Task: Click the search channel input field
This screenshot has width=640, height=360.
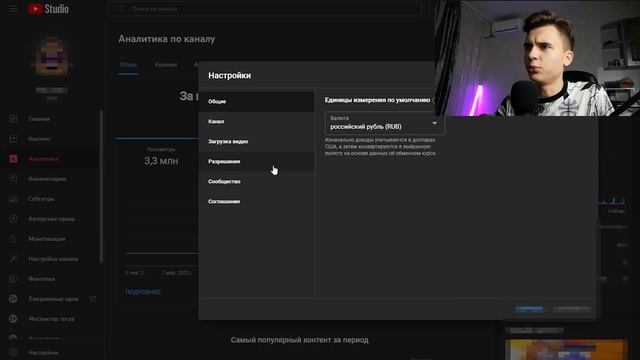Action: [x=265, y=9]
